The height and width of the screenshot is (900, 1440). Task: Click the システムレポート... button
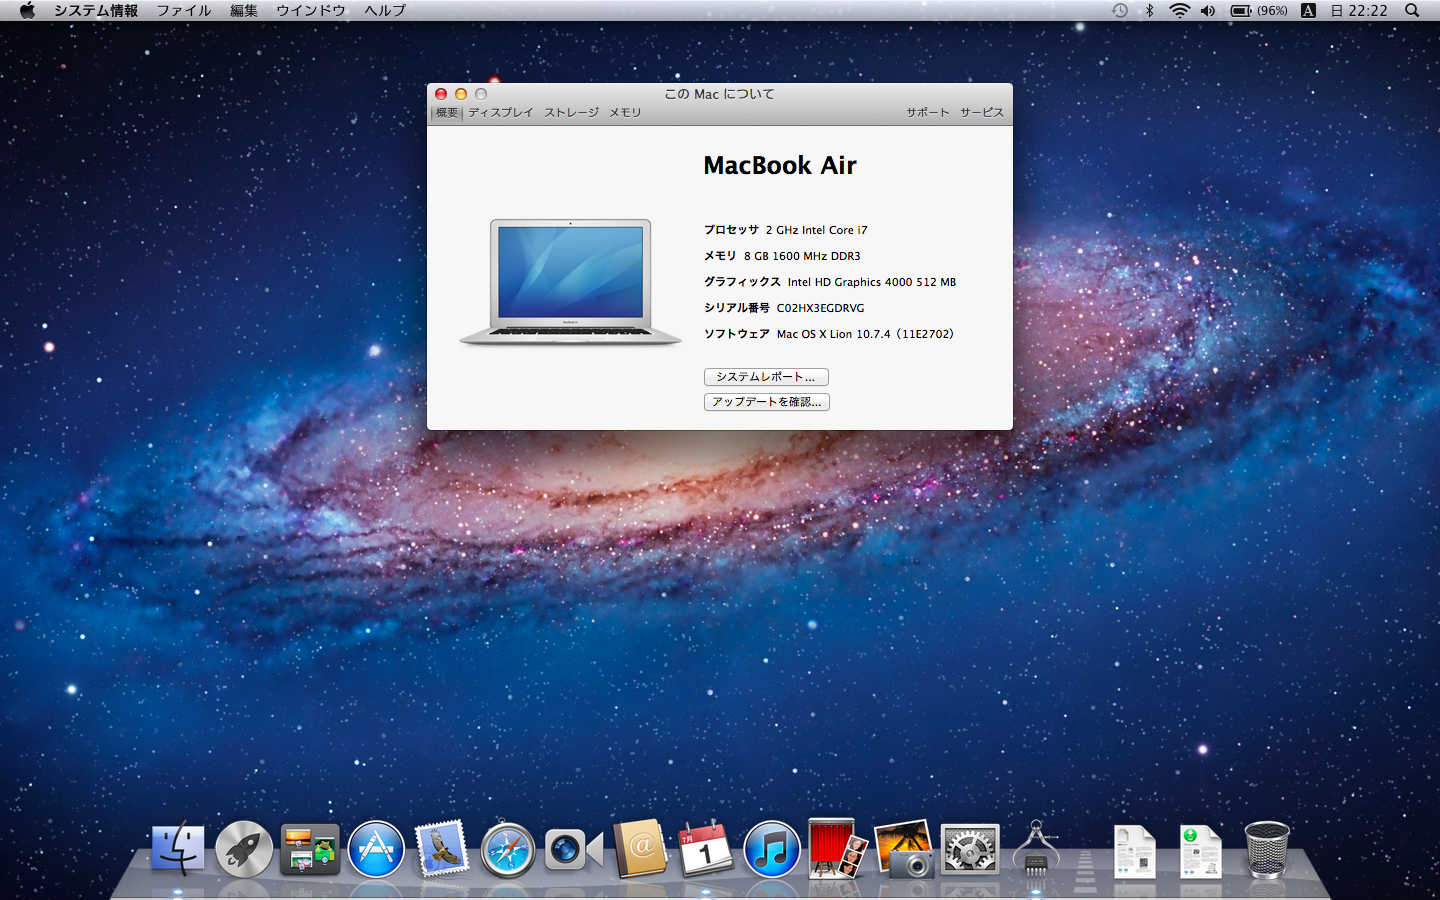click(x=766, y=377)
